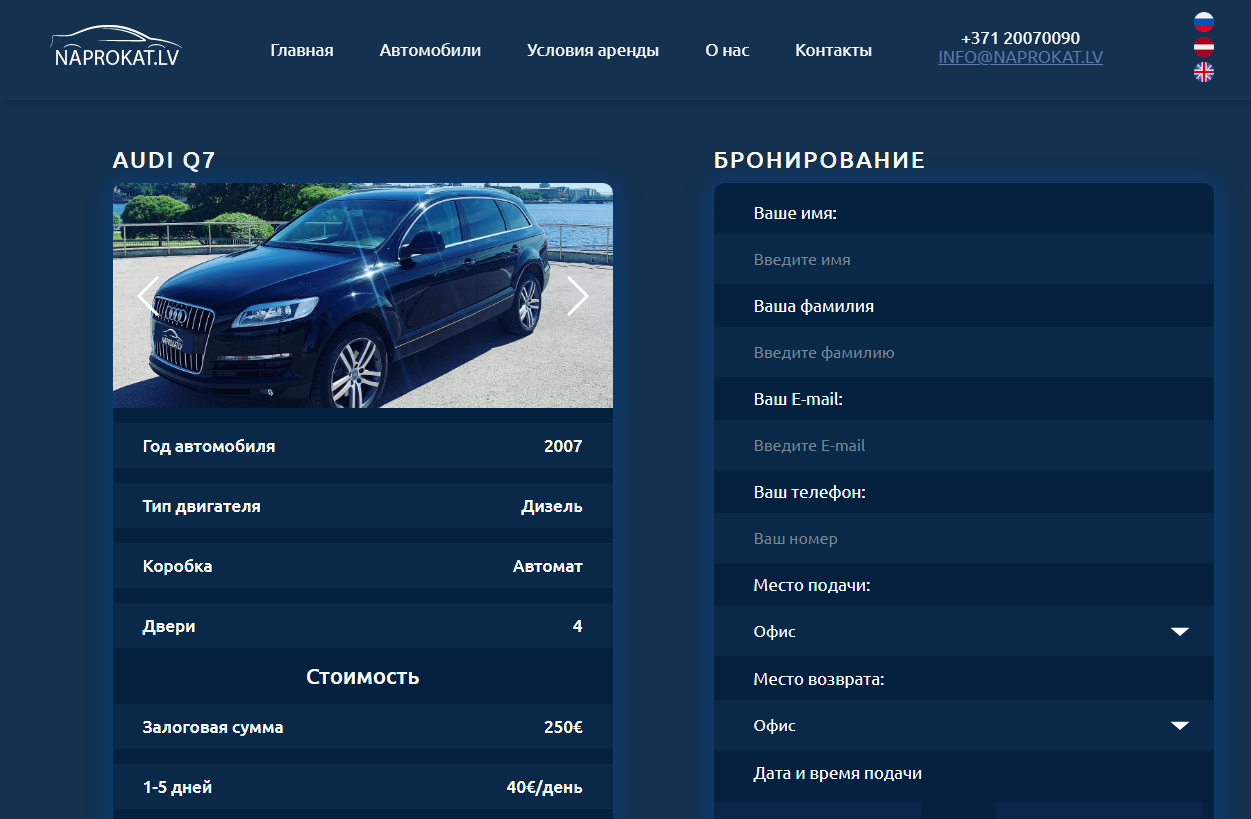The width and height of the screenshot is (1251, 819).
Task: Open the Автомобили menu item
Action: [430, 50]
